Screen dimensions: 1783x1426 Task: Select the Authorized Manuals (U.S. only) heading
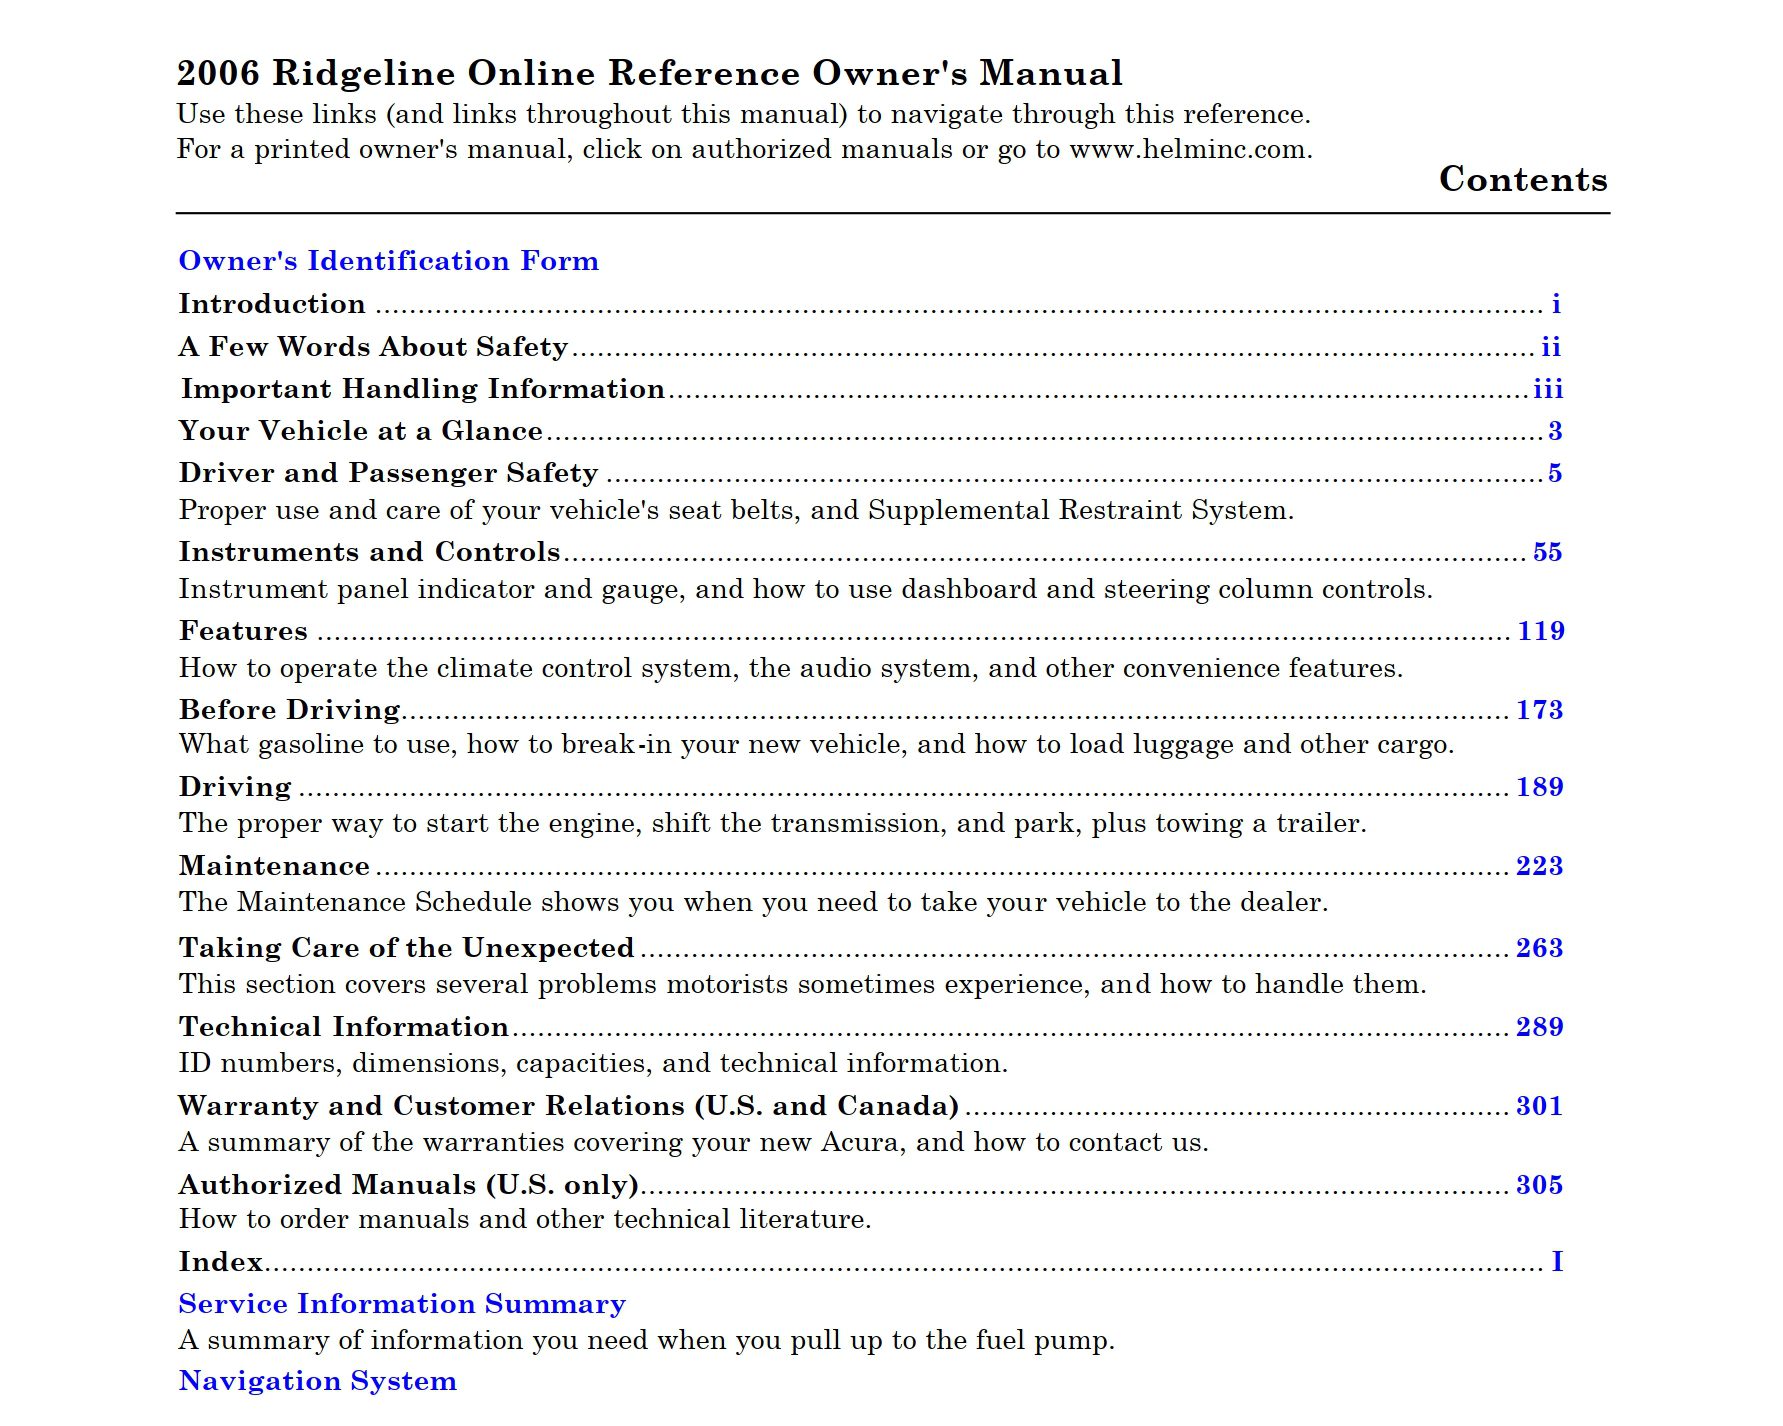[408, 1185]
